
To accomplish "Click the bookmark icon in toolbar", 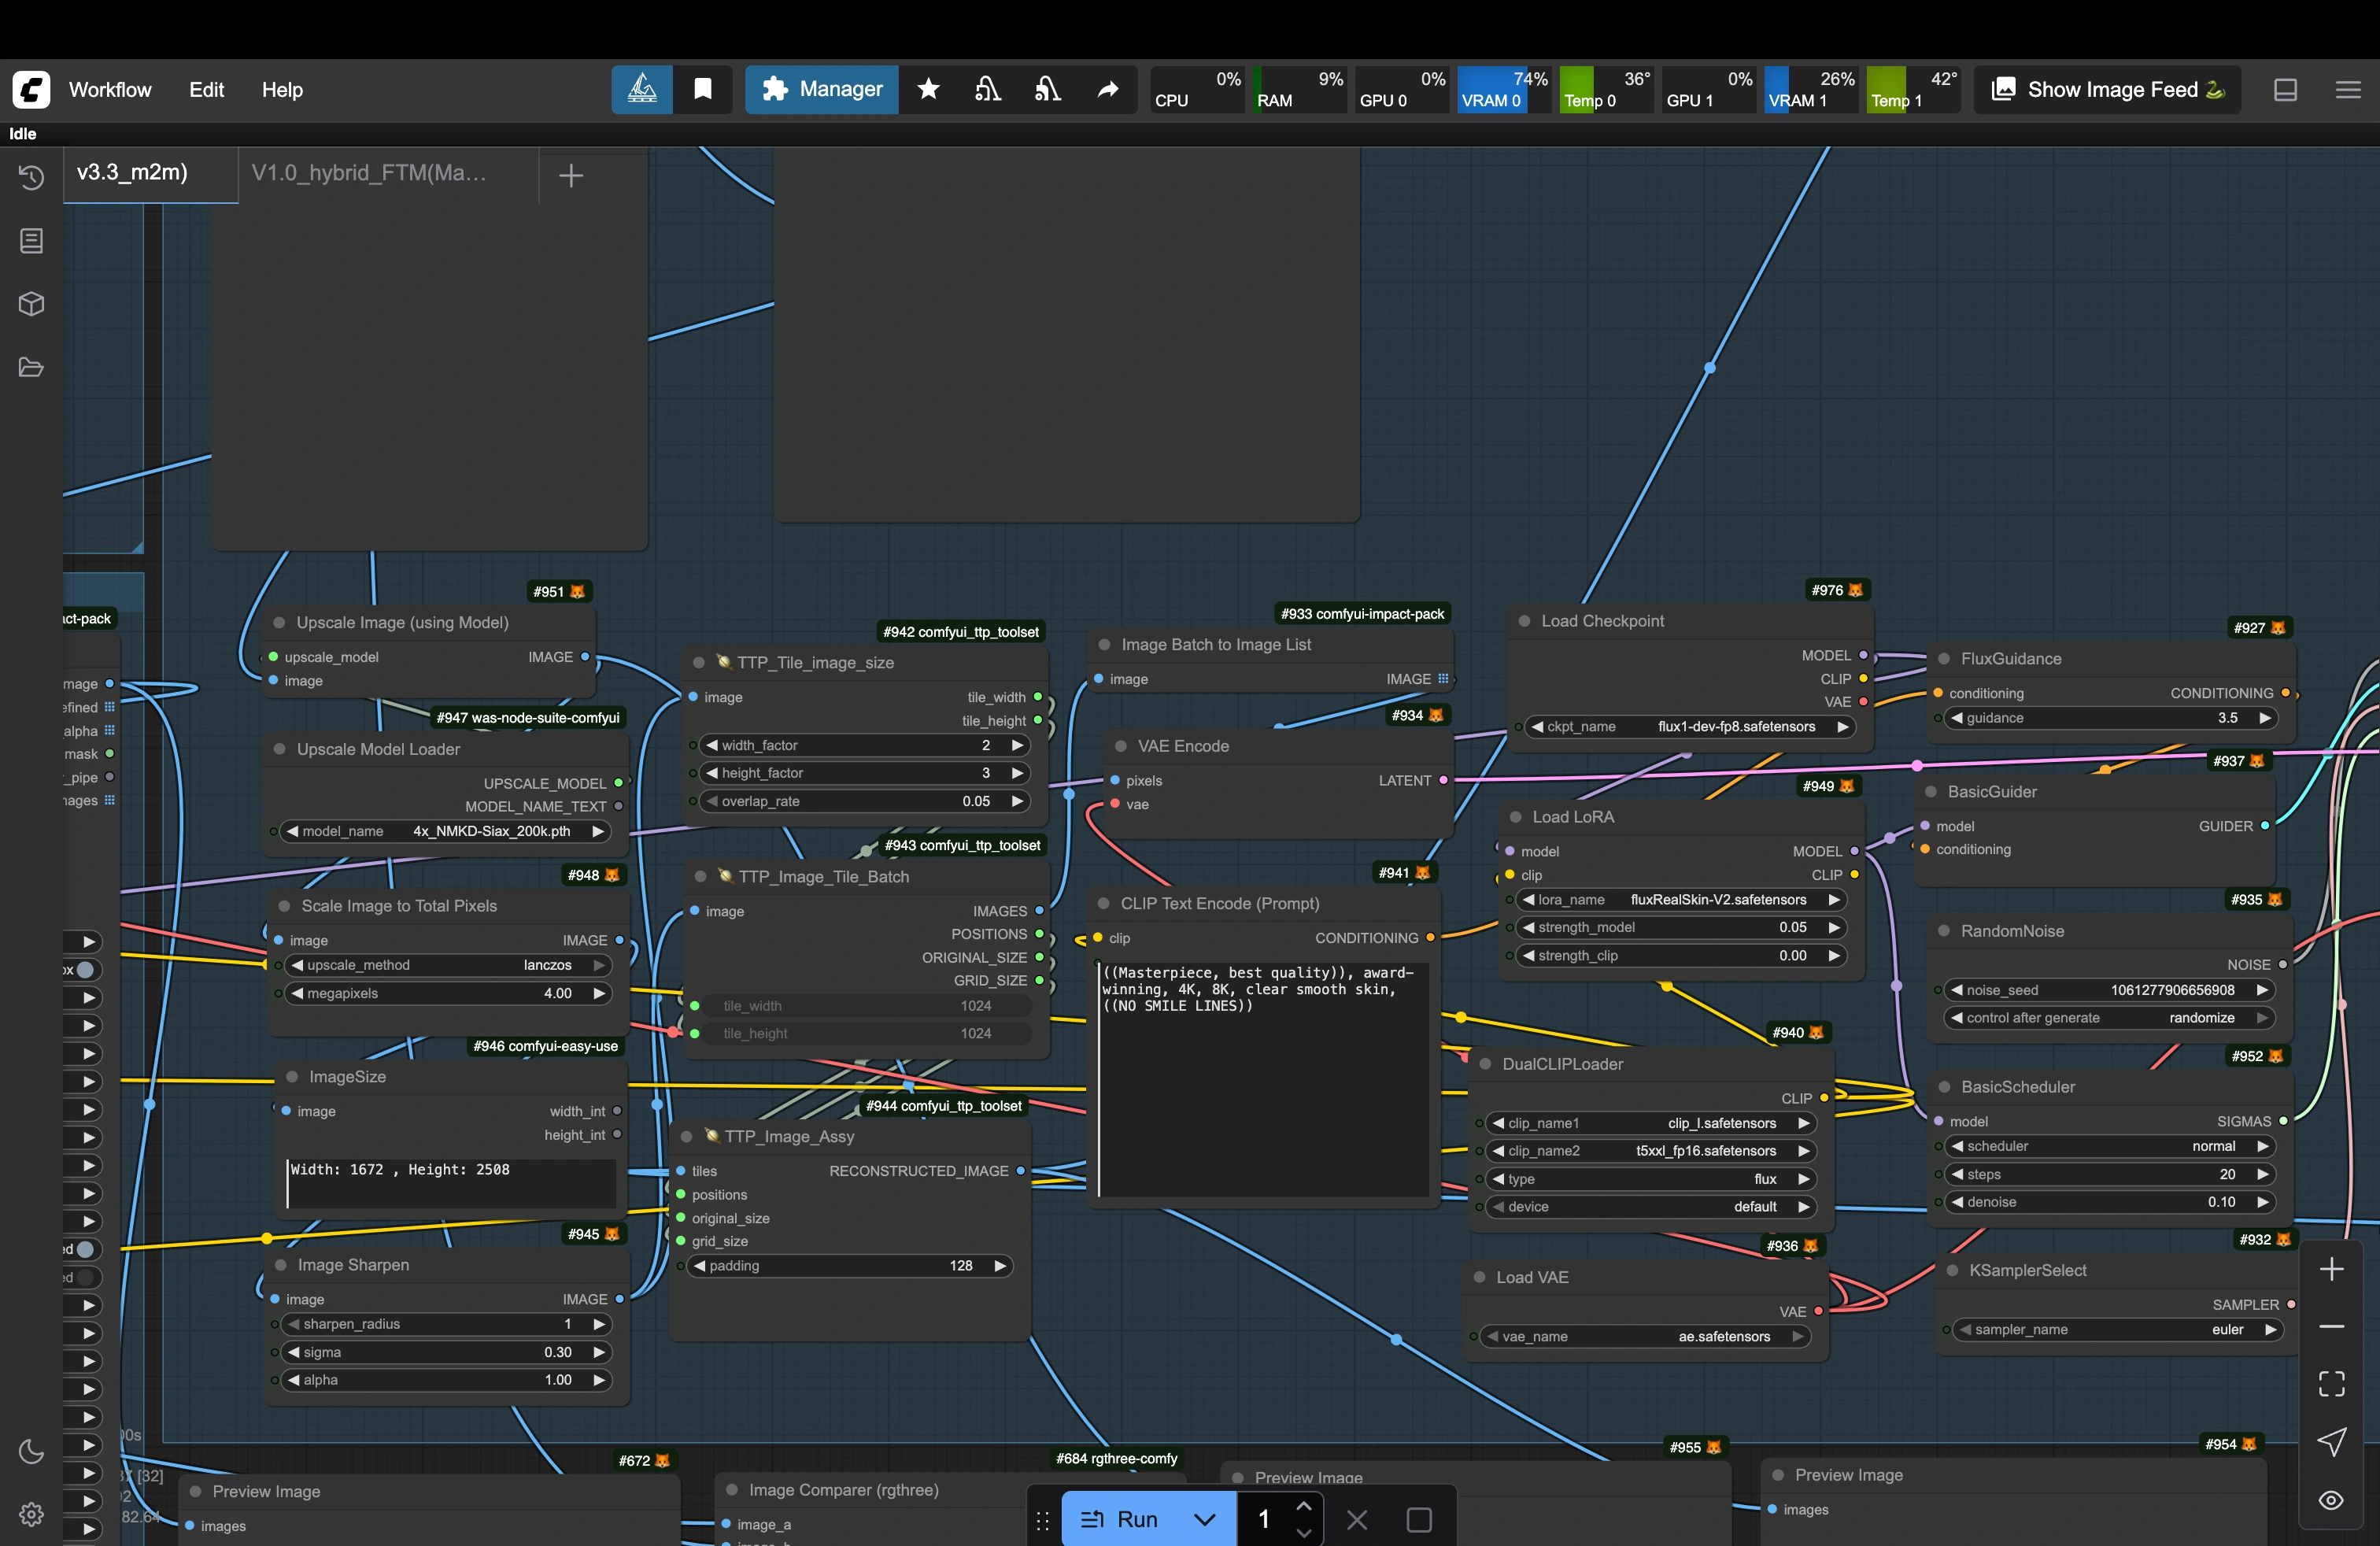I will (703, 89).
